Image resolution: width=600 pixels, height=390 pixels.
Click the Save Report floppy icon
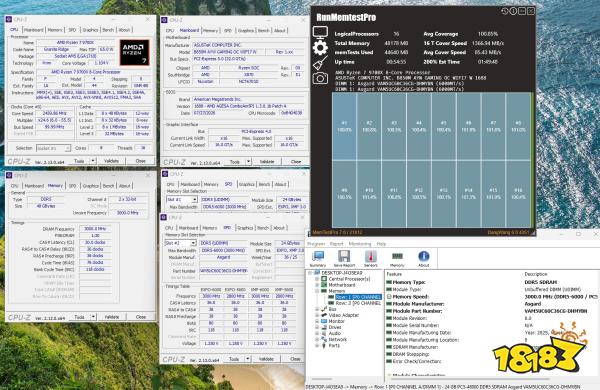point(344,259)
